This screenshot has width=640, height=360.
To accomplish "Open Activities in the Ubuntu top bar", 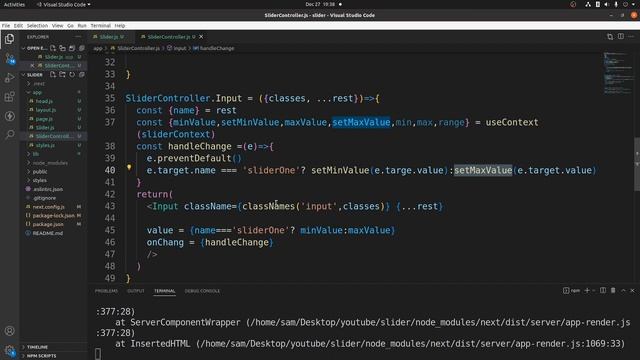I will click(14, 4).
